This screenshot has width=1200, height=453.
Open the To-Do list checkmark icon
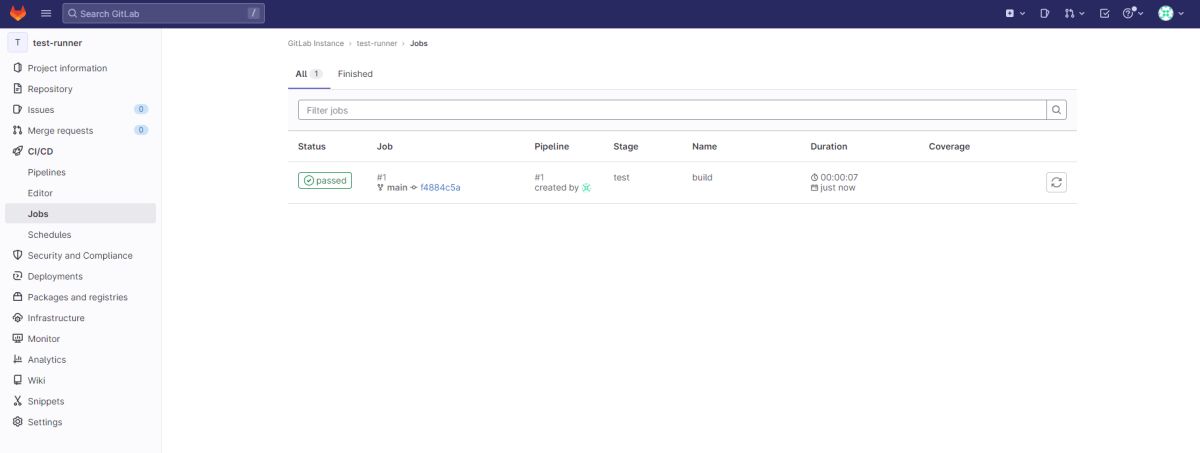[x=1104, y=13]
